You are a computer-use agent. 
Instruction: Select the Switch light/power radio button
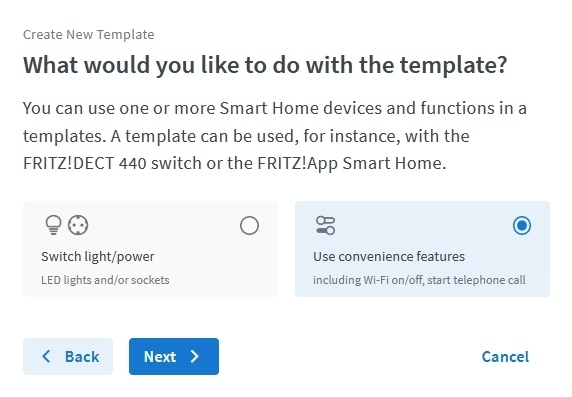pos(250,226)
